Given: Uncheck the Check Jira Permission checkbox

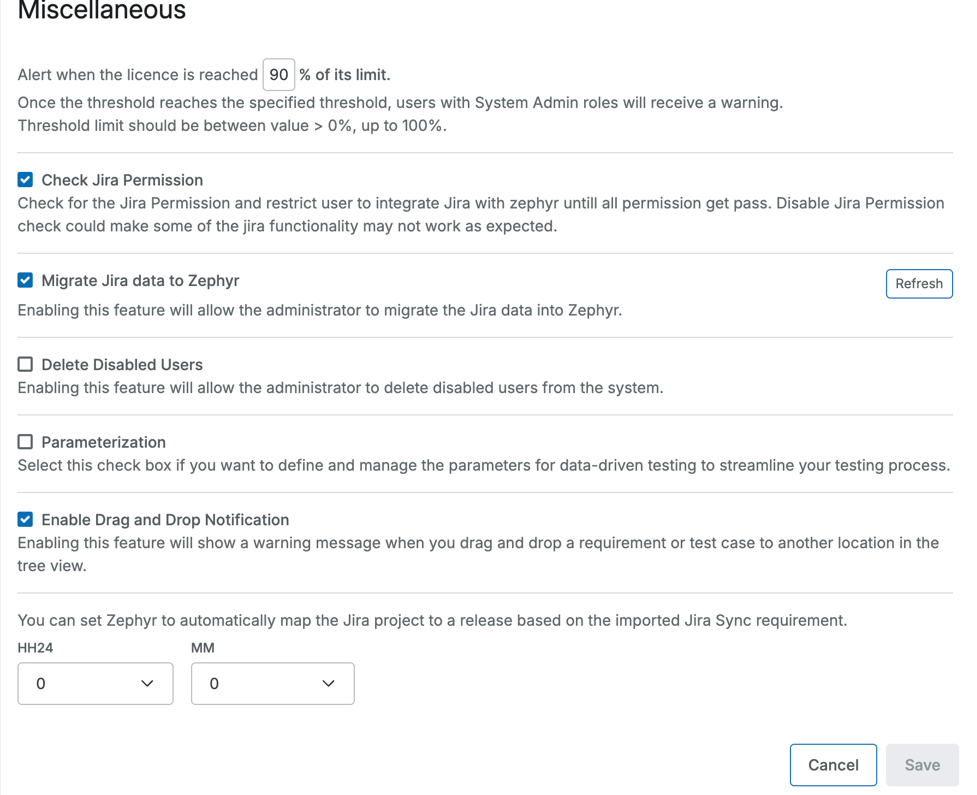Looking at the screenshot, I should click(26, 180).
